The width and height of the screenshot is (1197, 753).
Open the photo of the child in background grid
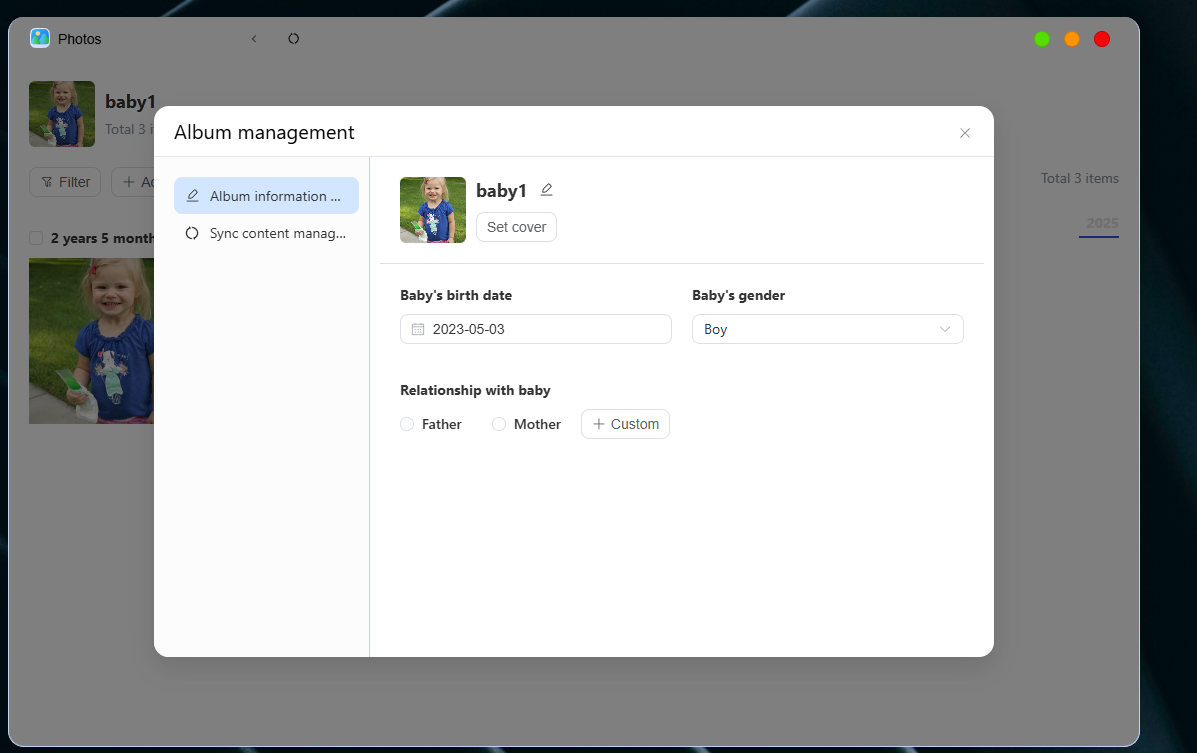tap(92, 341)
